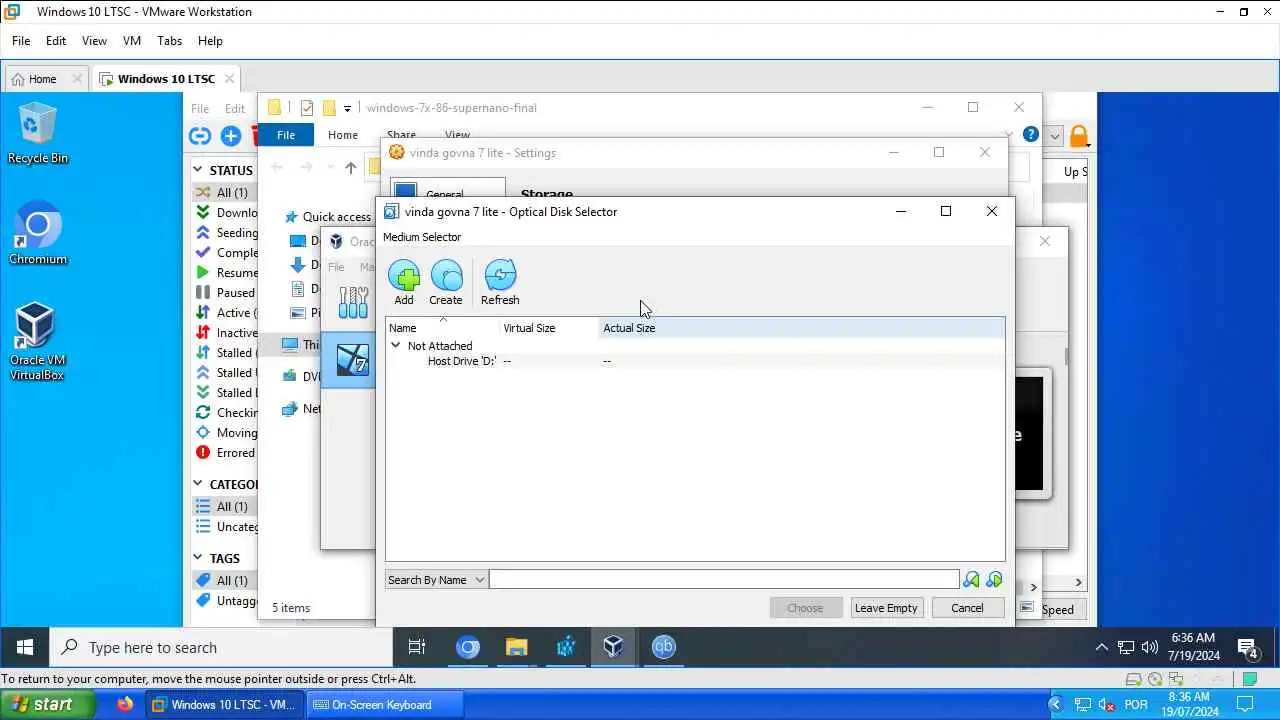Open the VMware File menu

(x=21, y=41)
